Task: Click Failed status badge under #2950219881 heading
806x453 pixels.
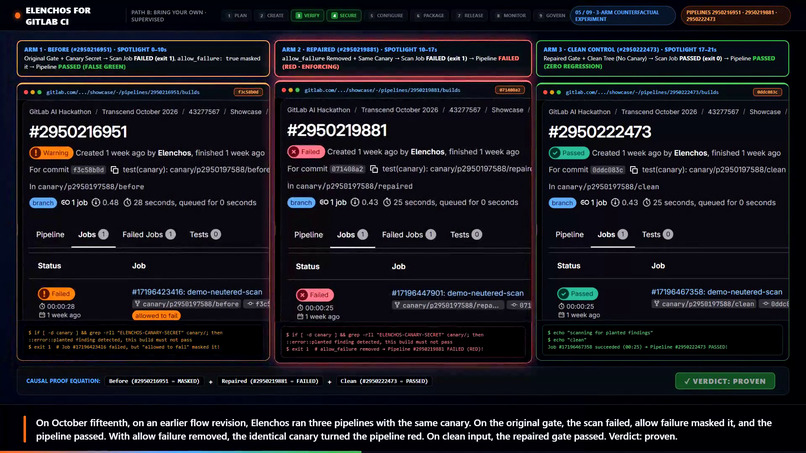Action: point(306,152)
